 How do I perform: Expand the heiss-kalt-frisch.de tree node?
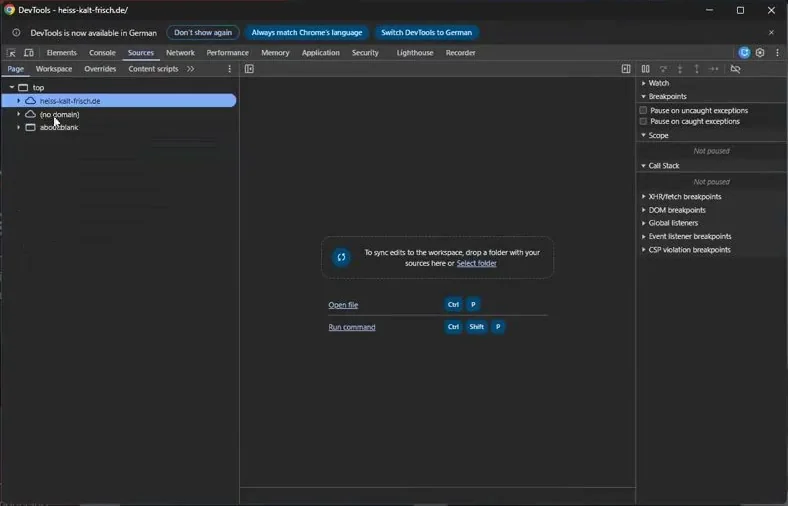19,101
